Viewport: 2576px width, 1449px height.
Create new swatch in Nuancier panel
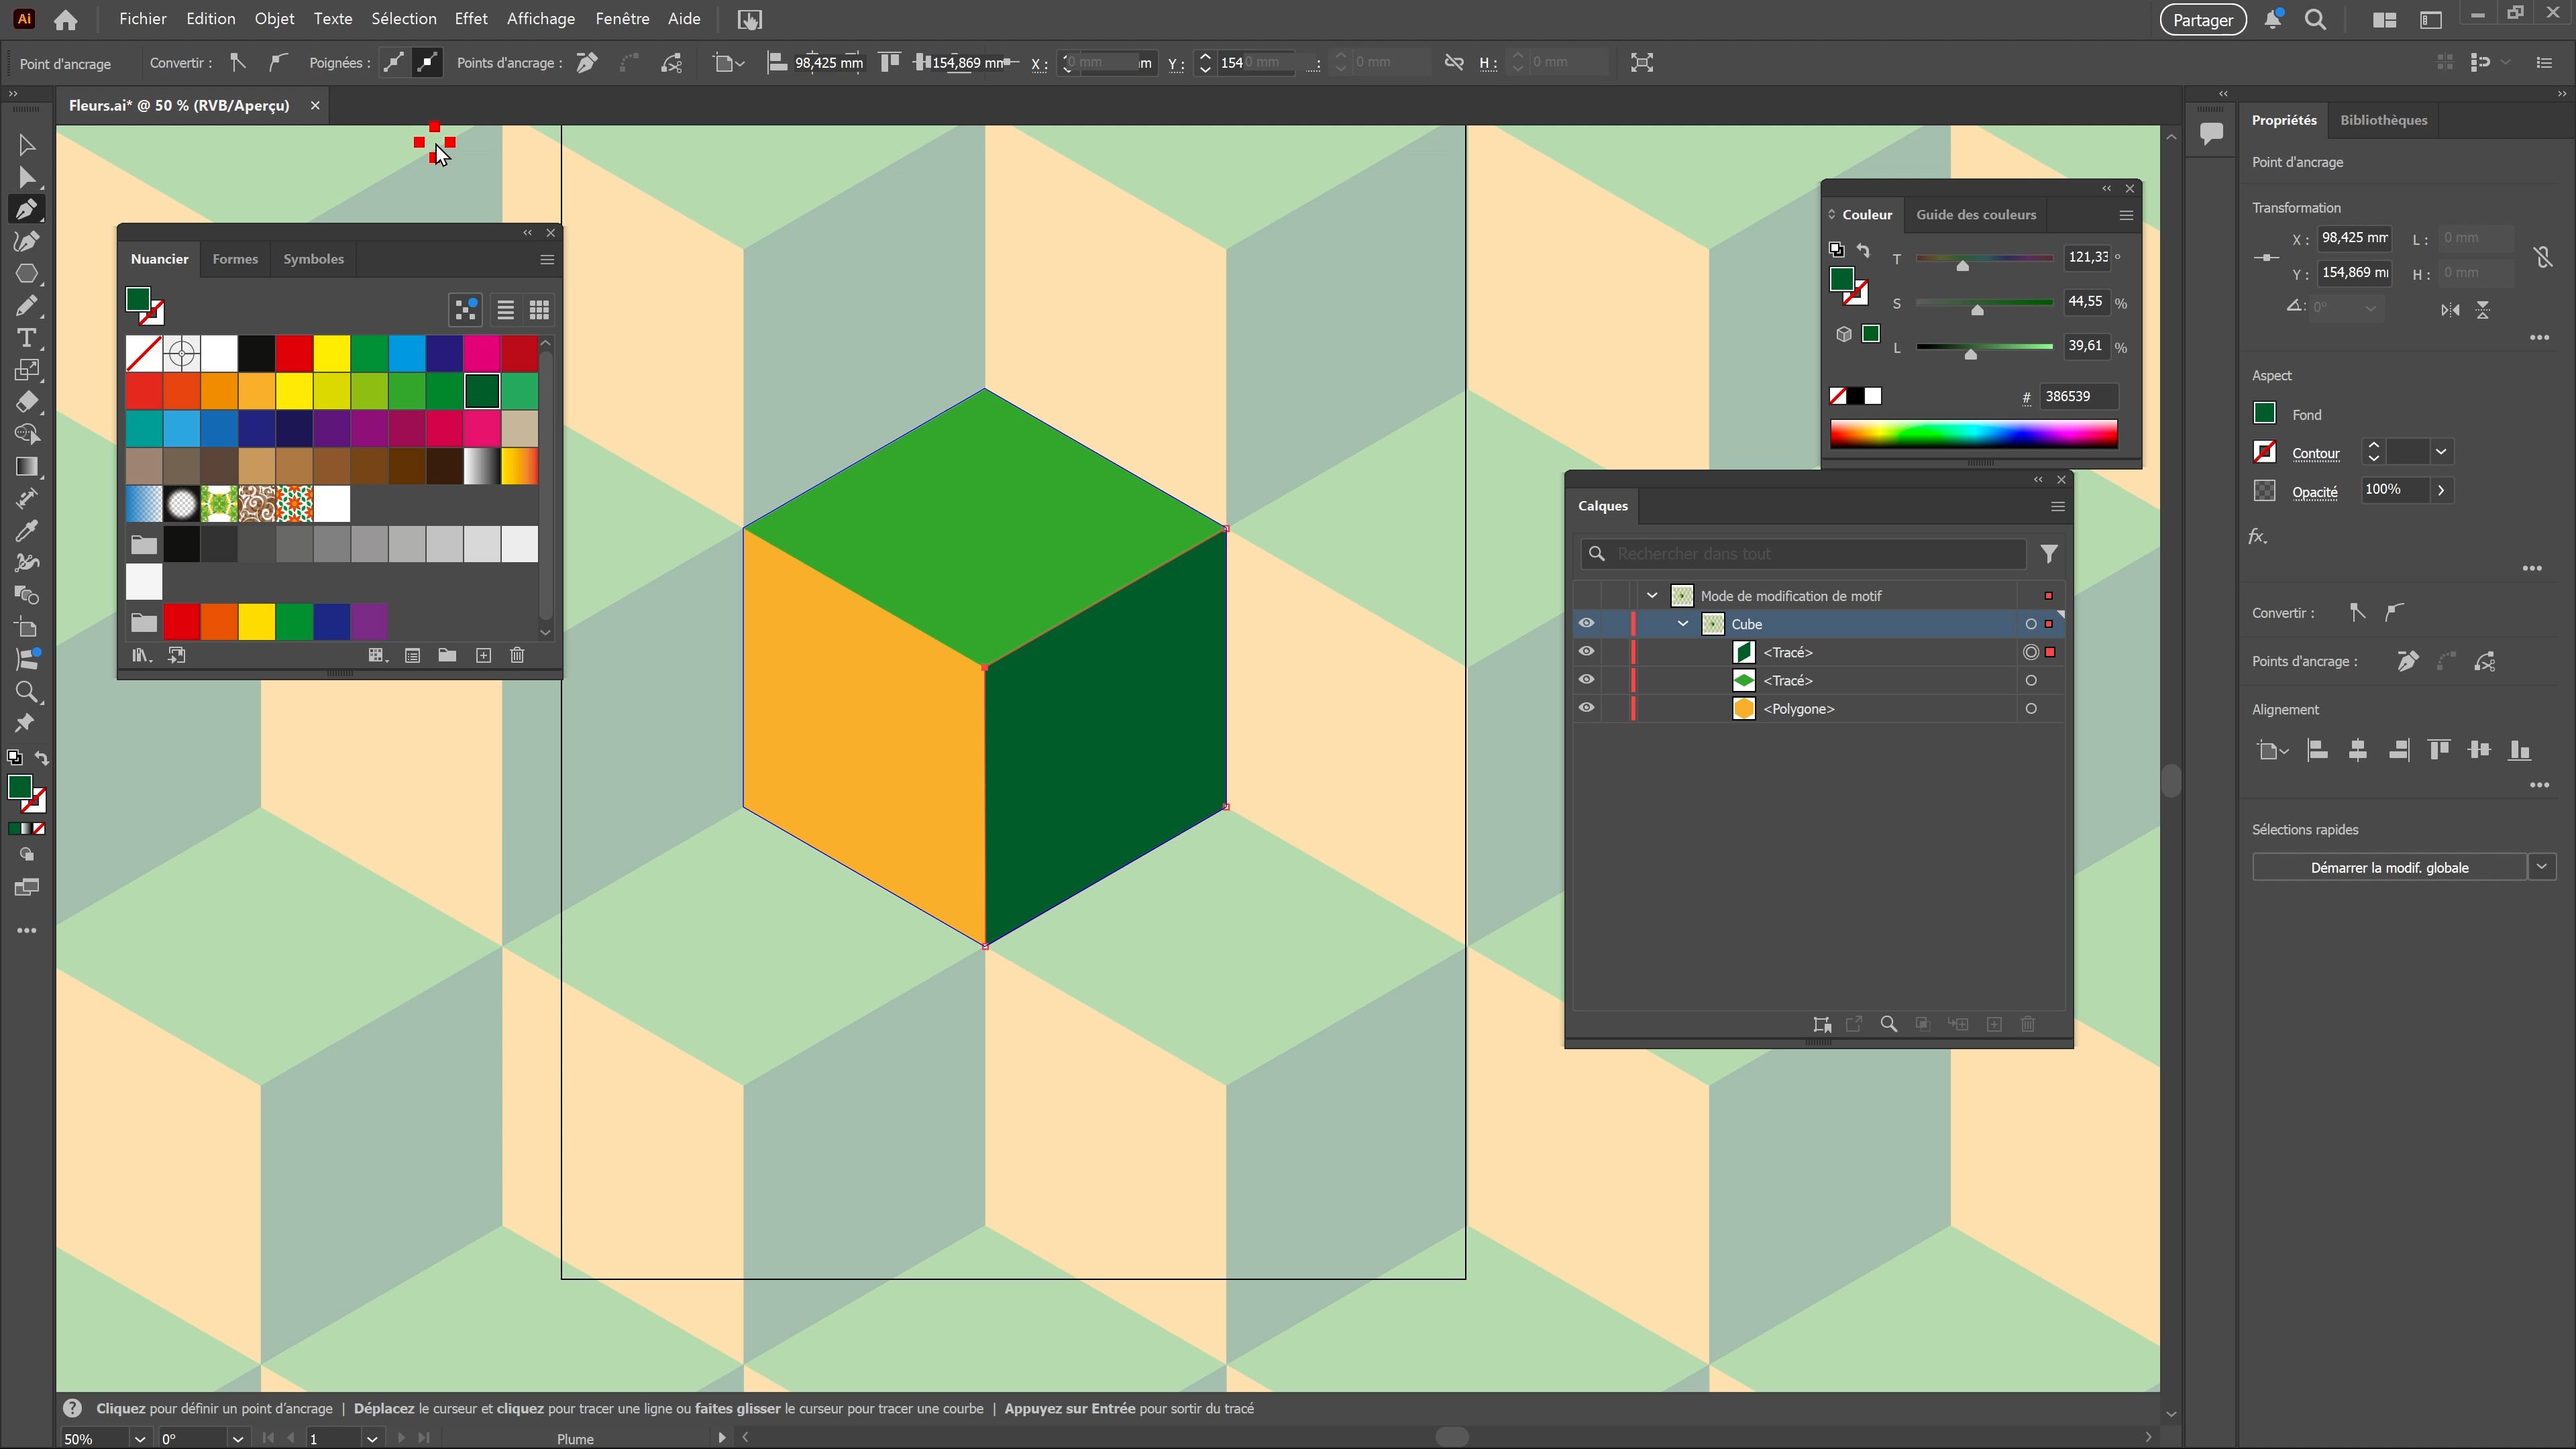click(x=483, y=656)
